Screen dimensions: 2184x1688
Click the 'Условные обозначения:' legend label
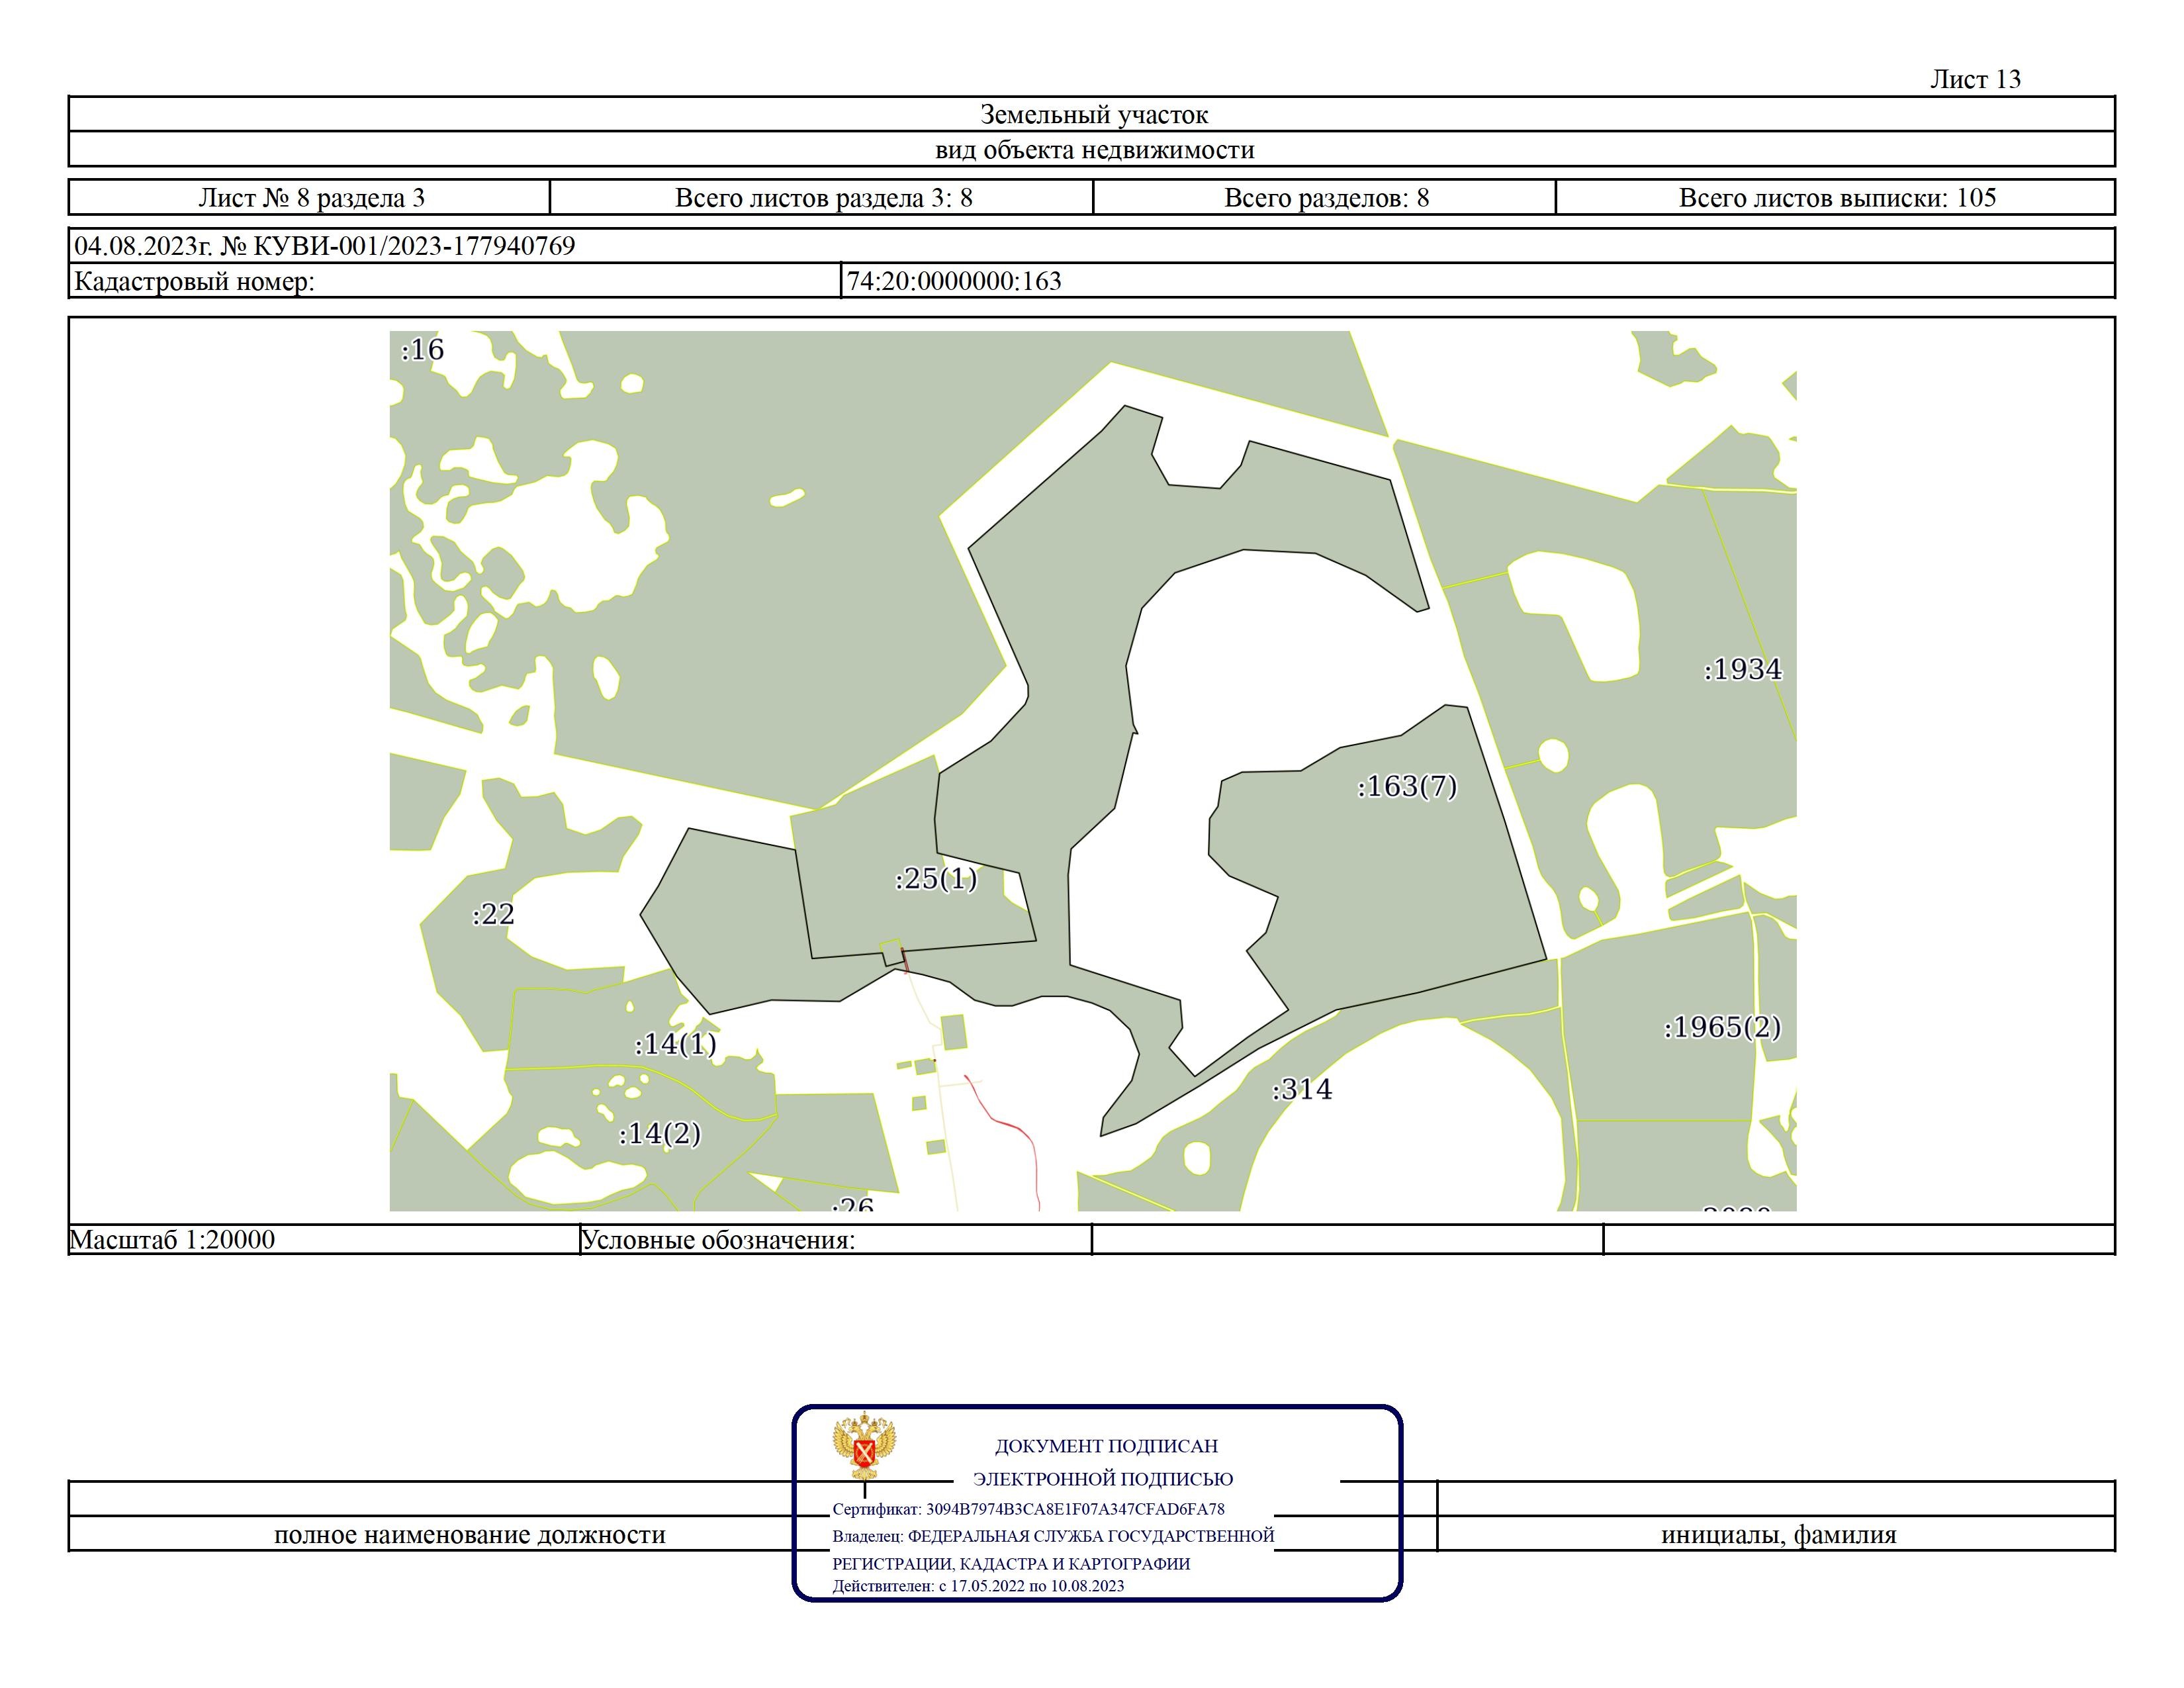tap(718, 1240)
